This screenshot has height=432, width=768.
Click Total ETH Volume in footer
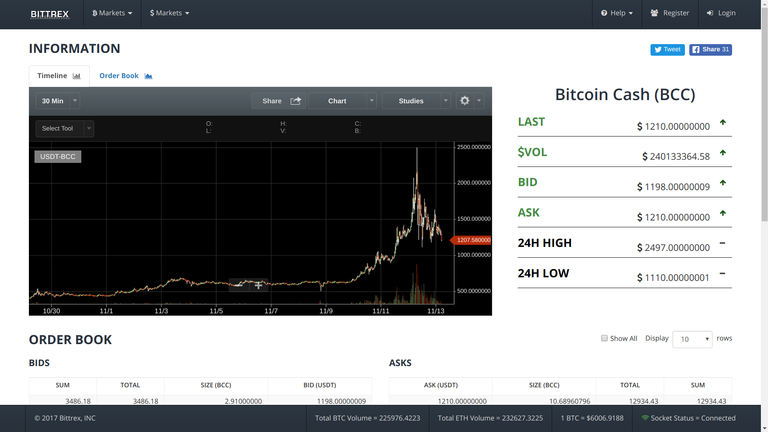490,418
